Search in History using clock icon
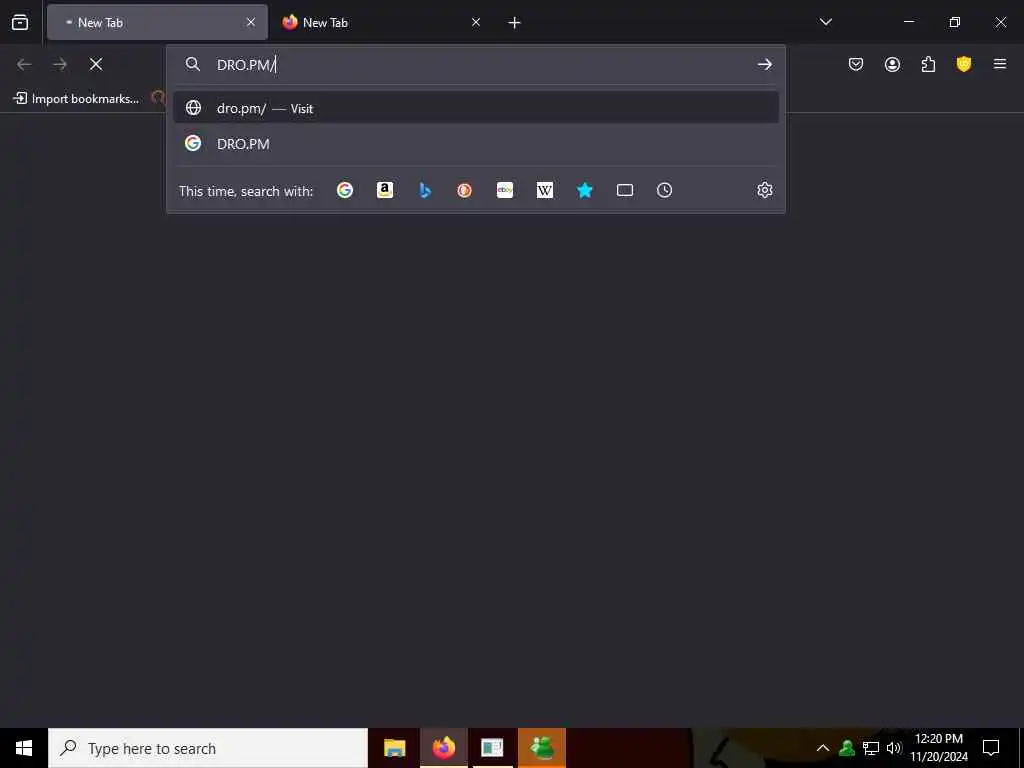Viewport: 1024px width, 768px height. [x=664, y=190]
